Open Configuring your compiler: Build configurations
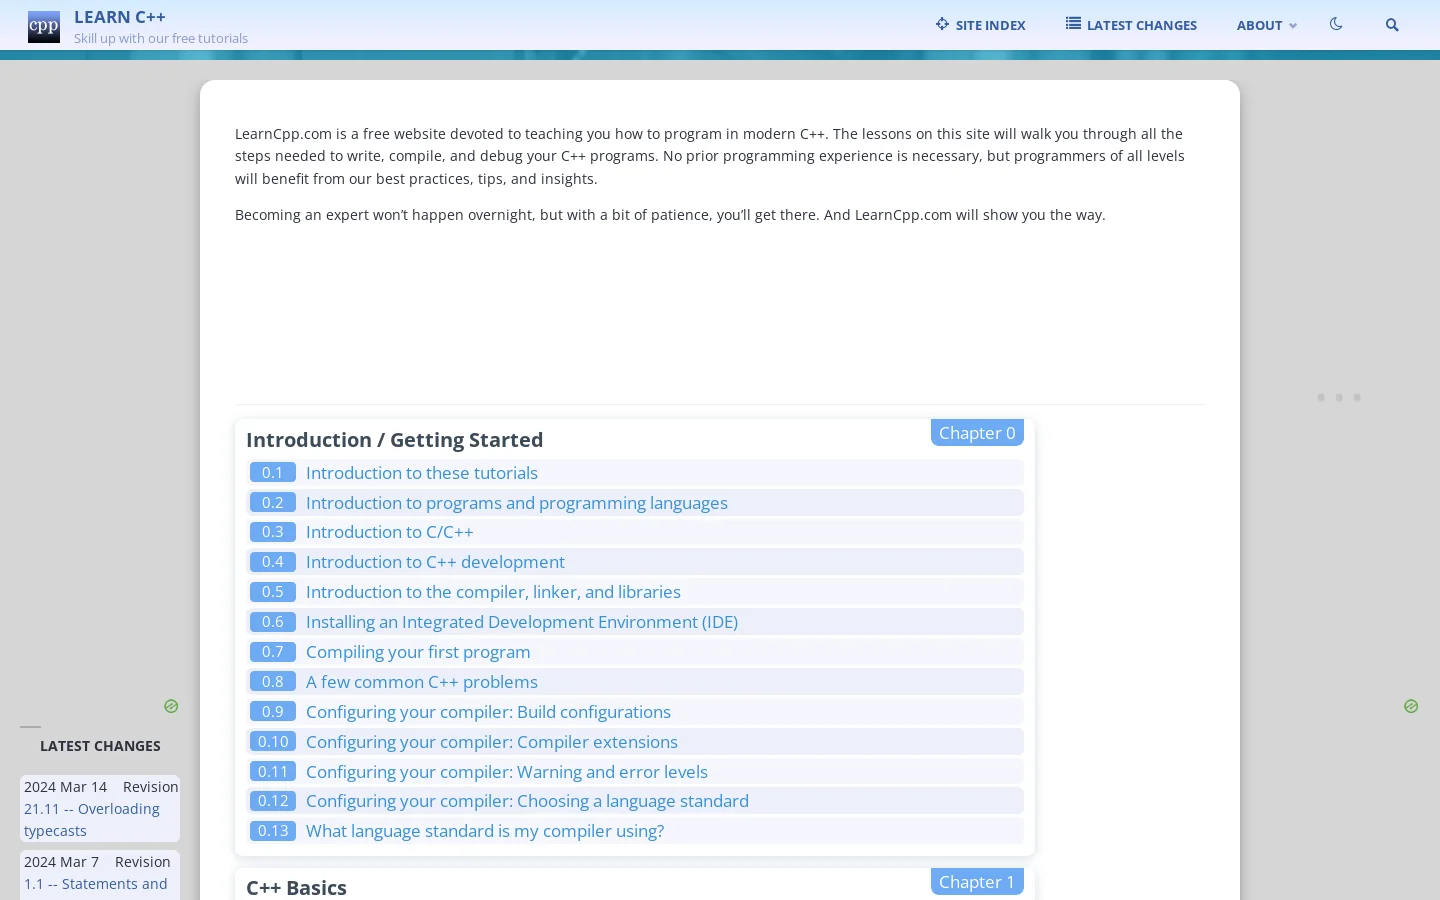The width and height of the screenshot is (1440, 900). [488, 712]
